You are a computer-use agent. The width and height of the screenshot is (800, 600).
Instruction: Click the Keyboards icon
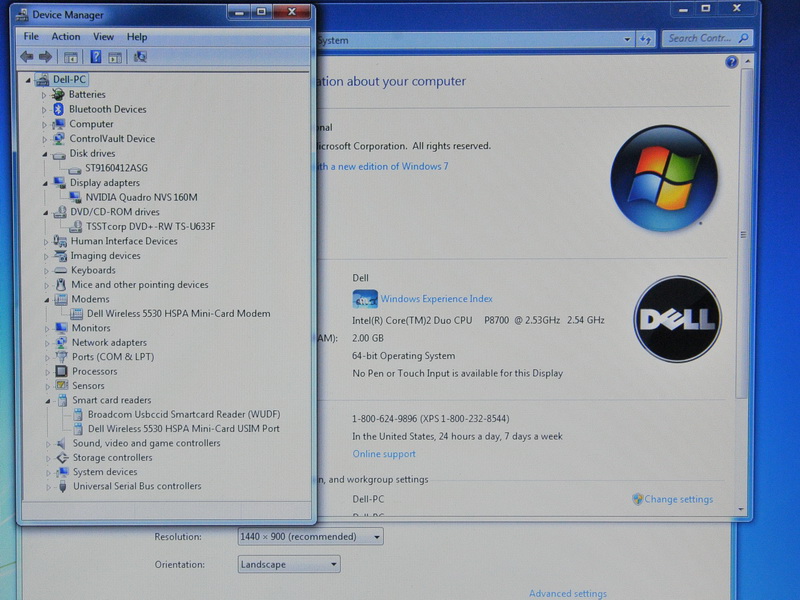tap(60, 270)
